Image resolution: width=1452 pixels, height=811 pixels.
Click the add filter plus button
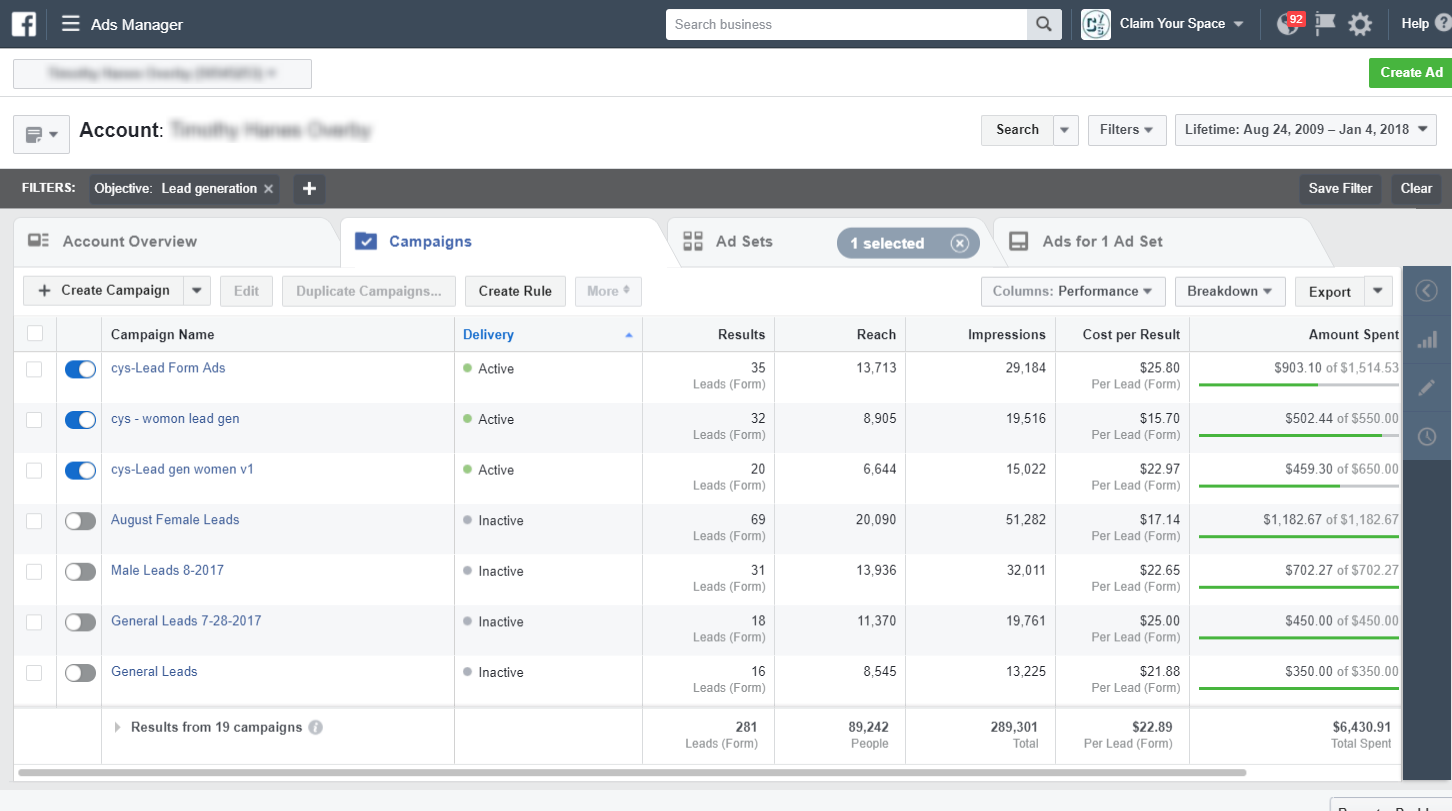[x=309, y=188]
